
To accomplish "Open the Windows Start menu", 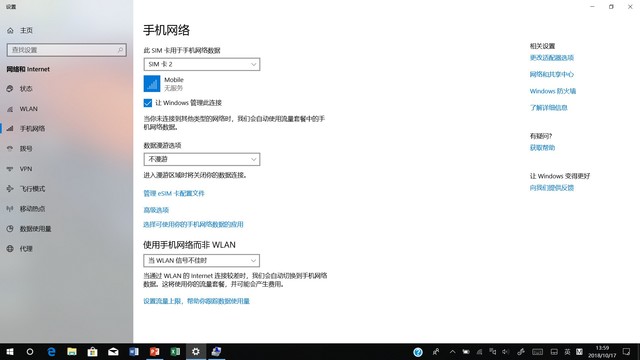I will click(10, 352).
